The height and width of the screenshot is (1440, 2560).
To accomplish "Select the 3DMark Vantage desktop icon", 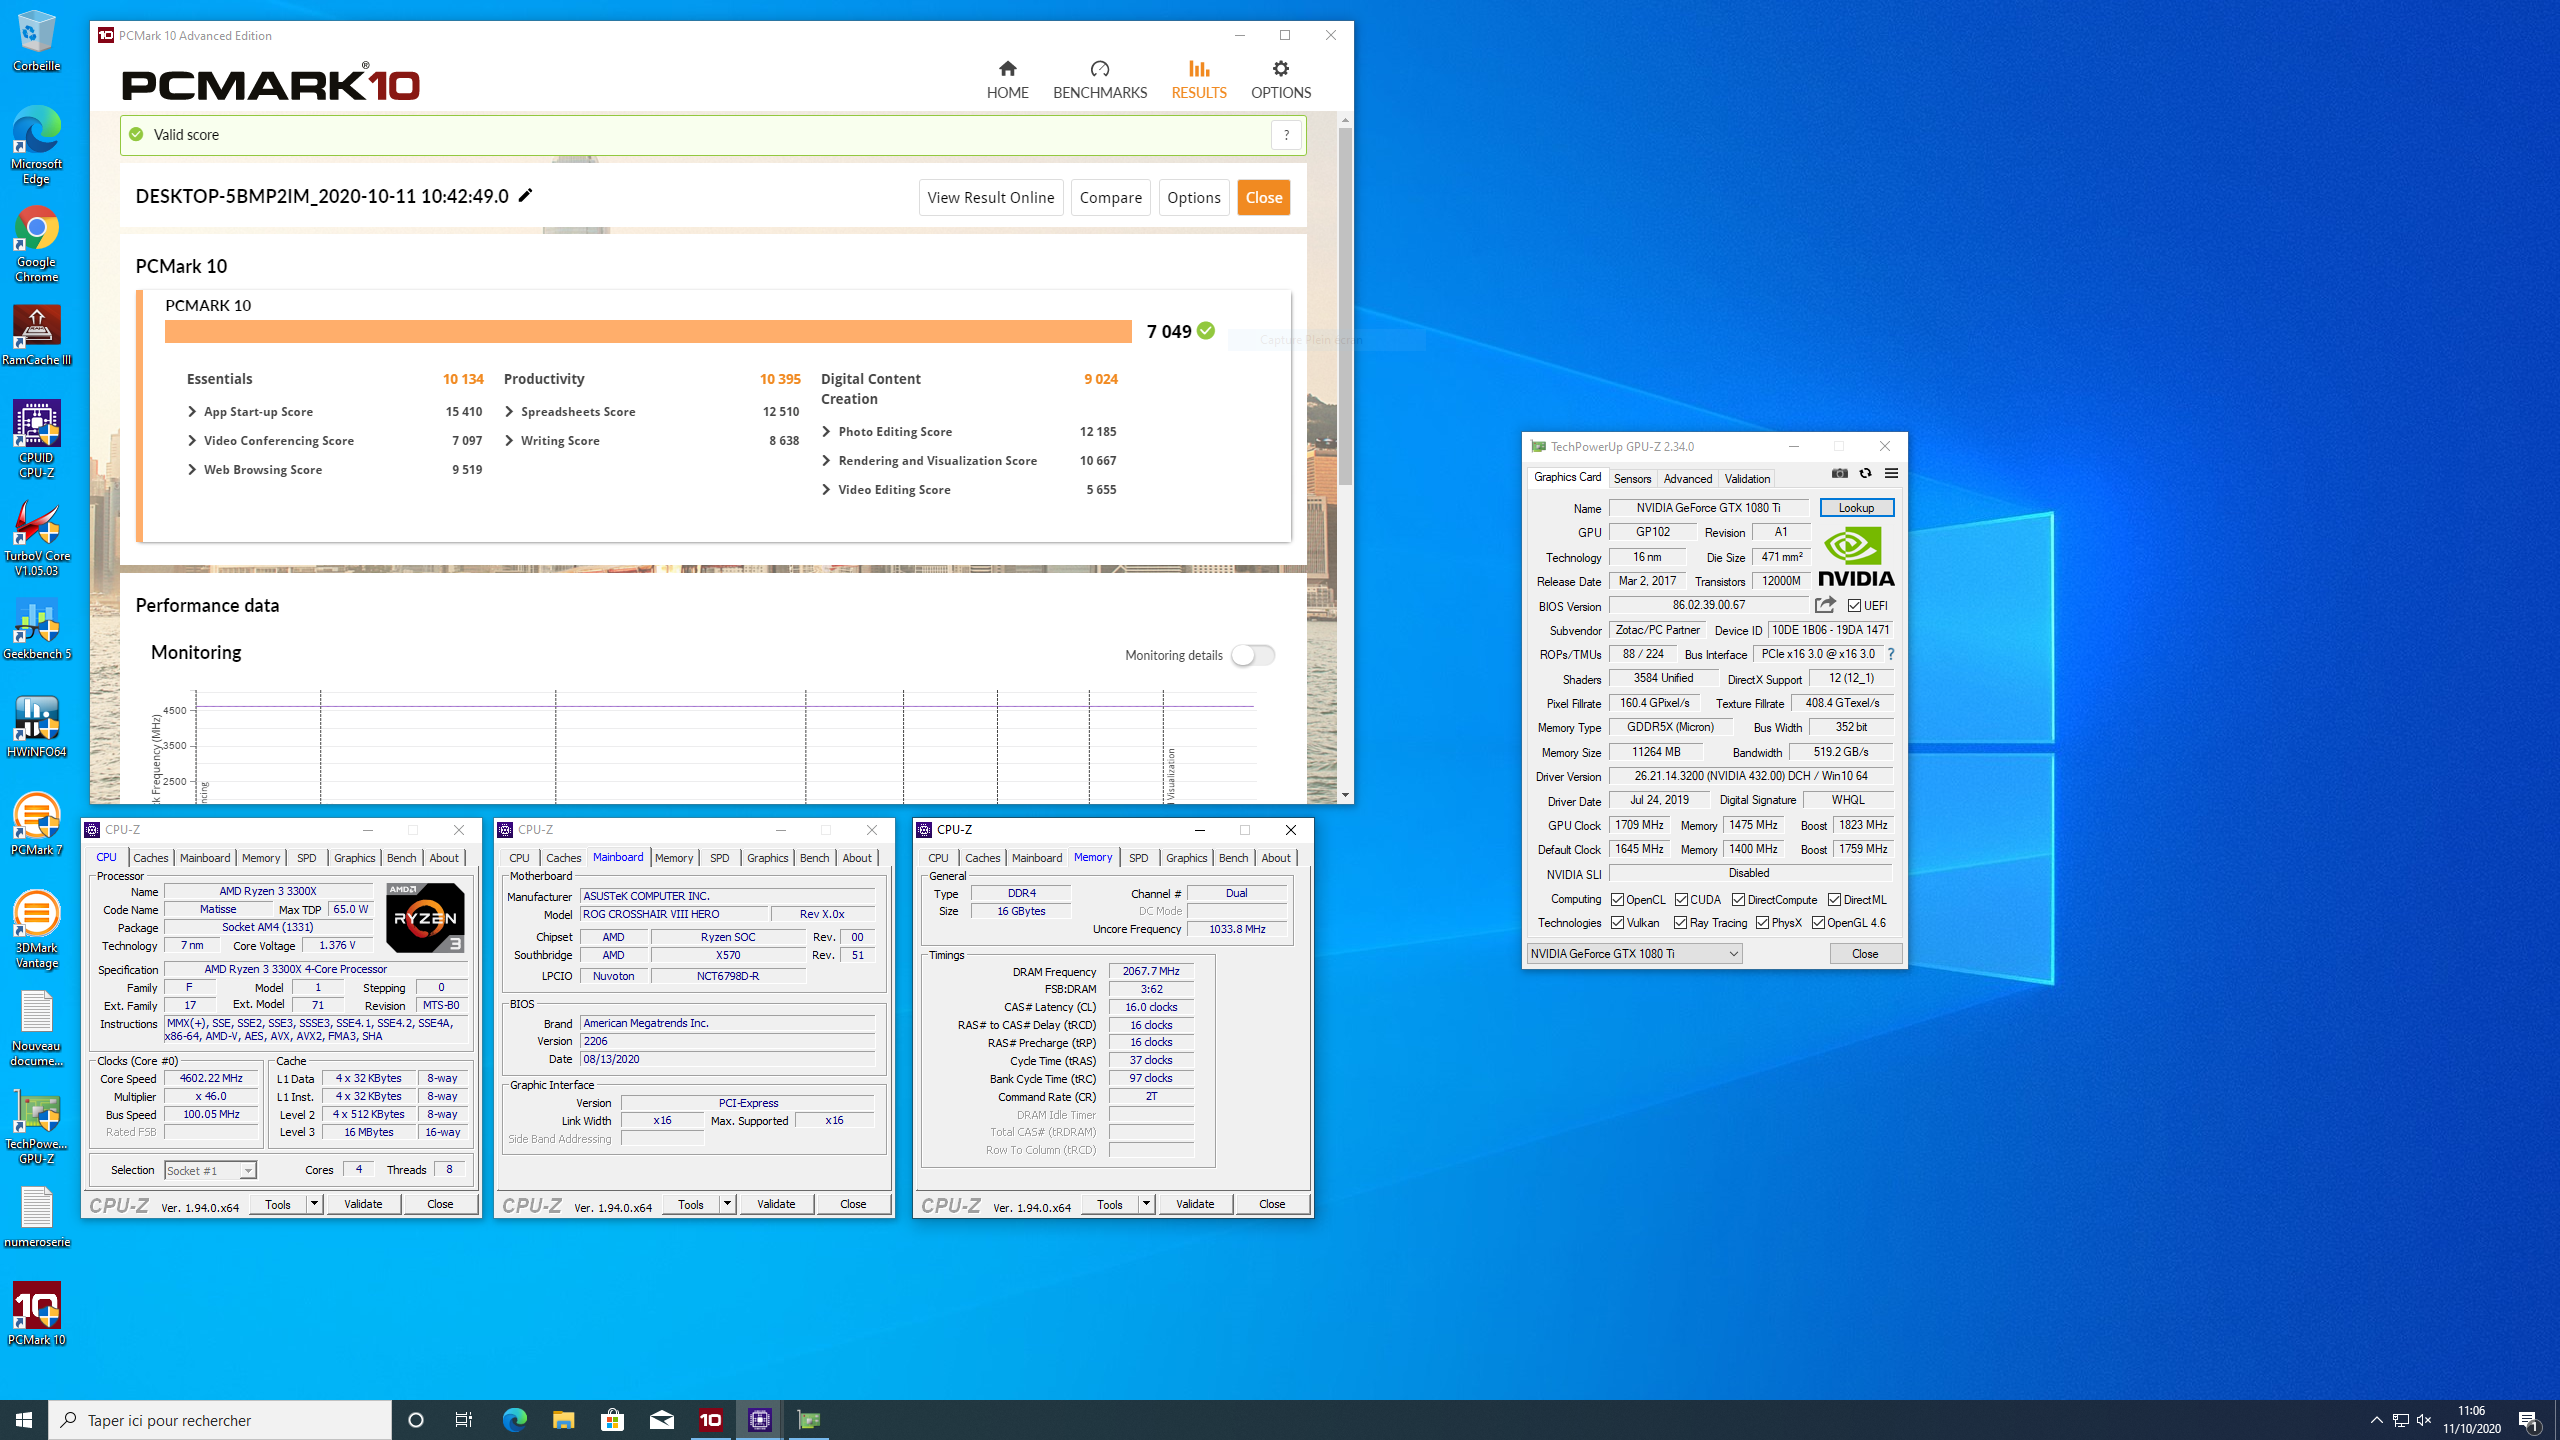I will point(37,931).
